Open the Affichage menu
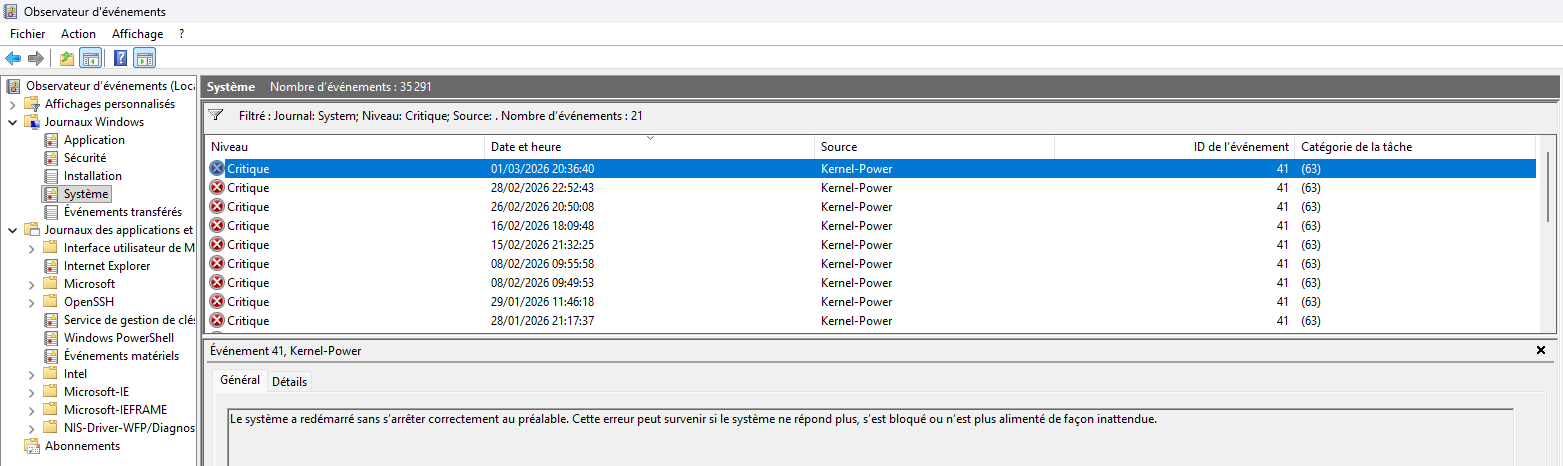1563x466 pixels. (x=137, y=34)
